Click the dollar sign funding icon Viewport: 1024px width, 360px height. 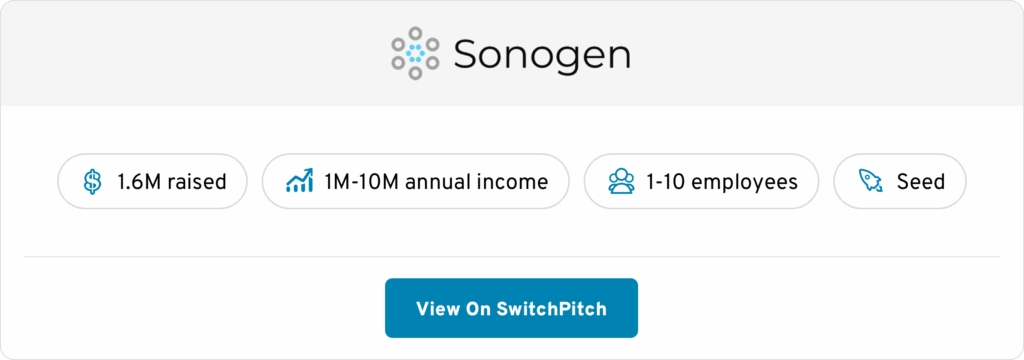pyautogui.click(x=93, y=182)
